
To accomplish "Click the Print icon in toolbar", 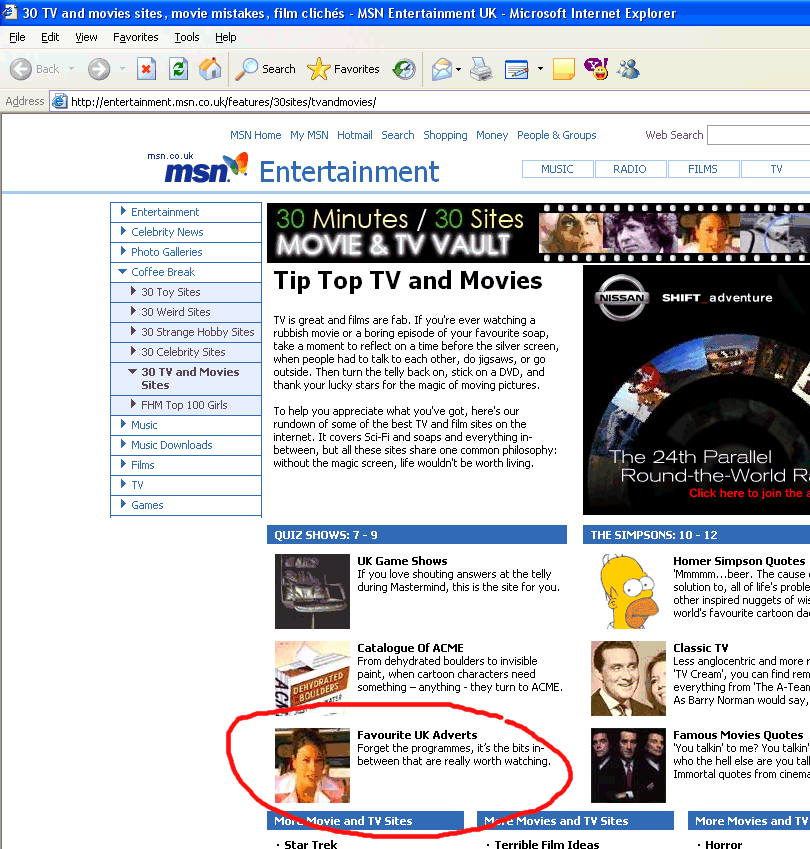I will point(481,69).
